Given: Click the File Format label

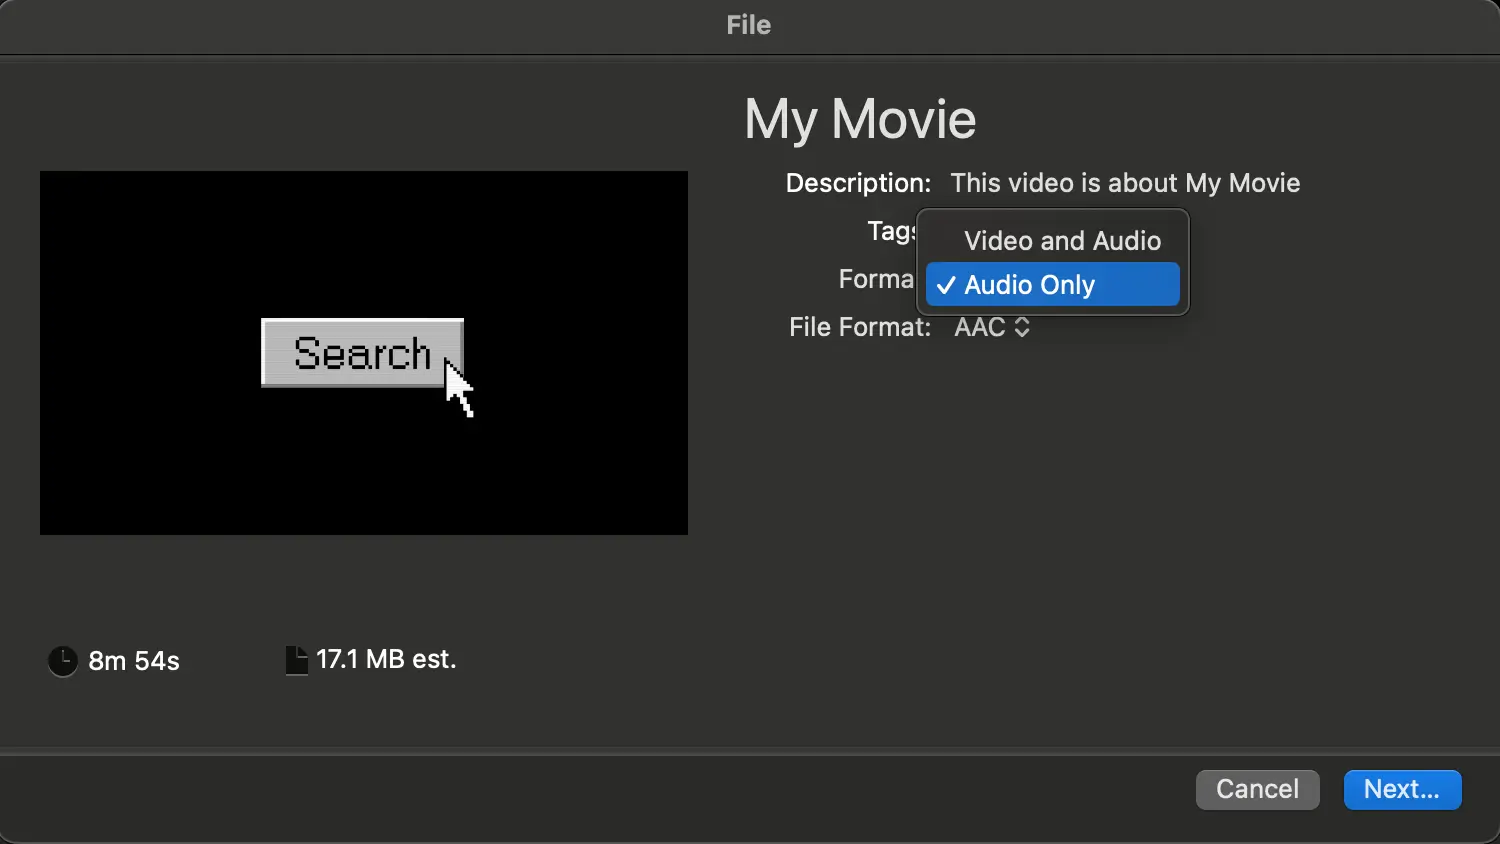Looking at the screenshot, I should (859, 327).
